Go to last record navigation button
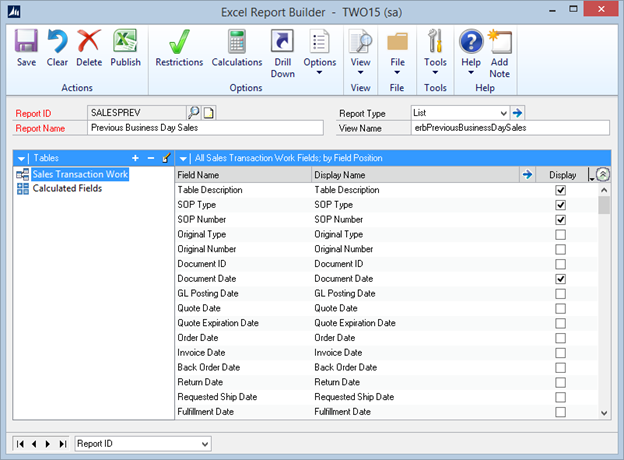 coord(62,444)
